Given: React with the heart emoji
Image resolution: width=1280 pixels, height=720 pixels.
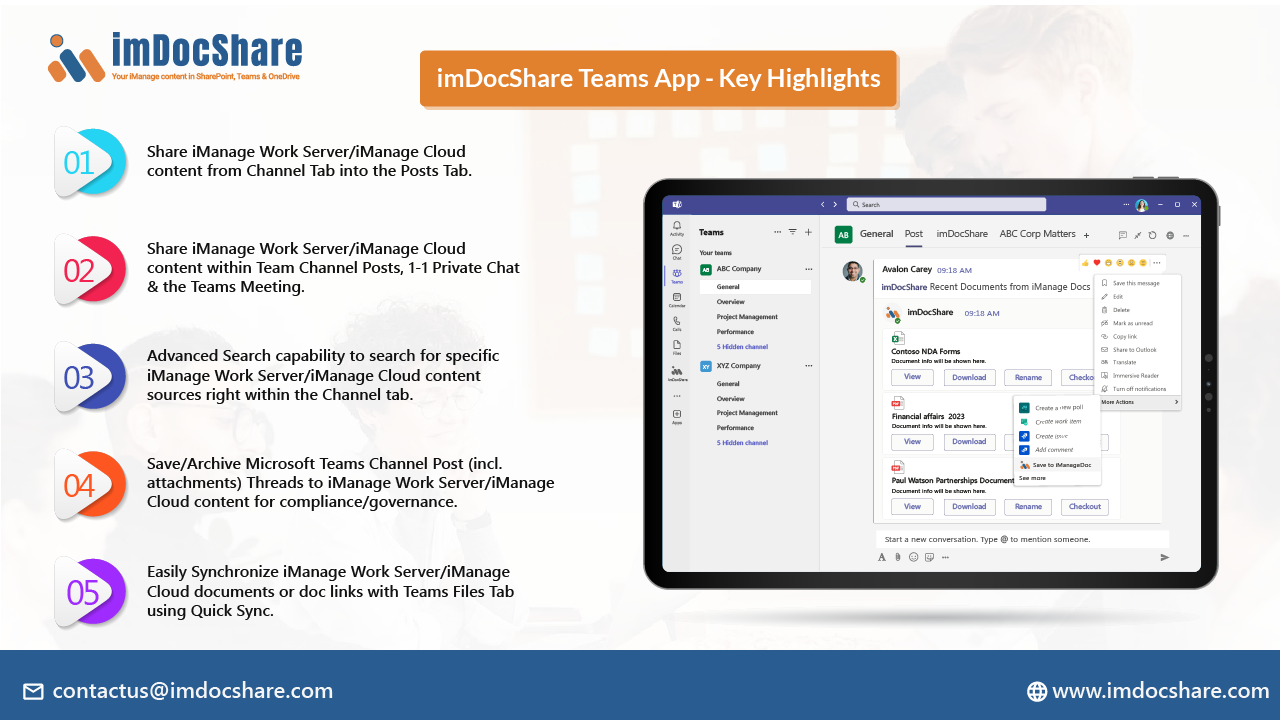Looking at the screenshot, I should (1096, 263).
